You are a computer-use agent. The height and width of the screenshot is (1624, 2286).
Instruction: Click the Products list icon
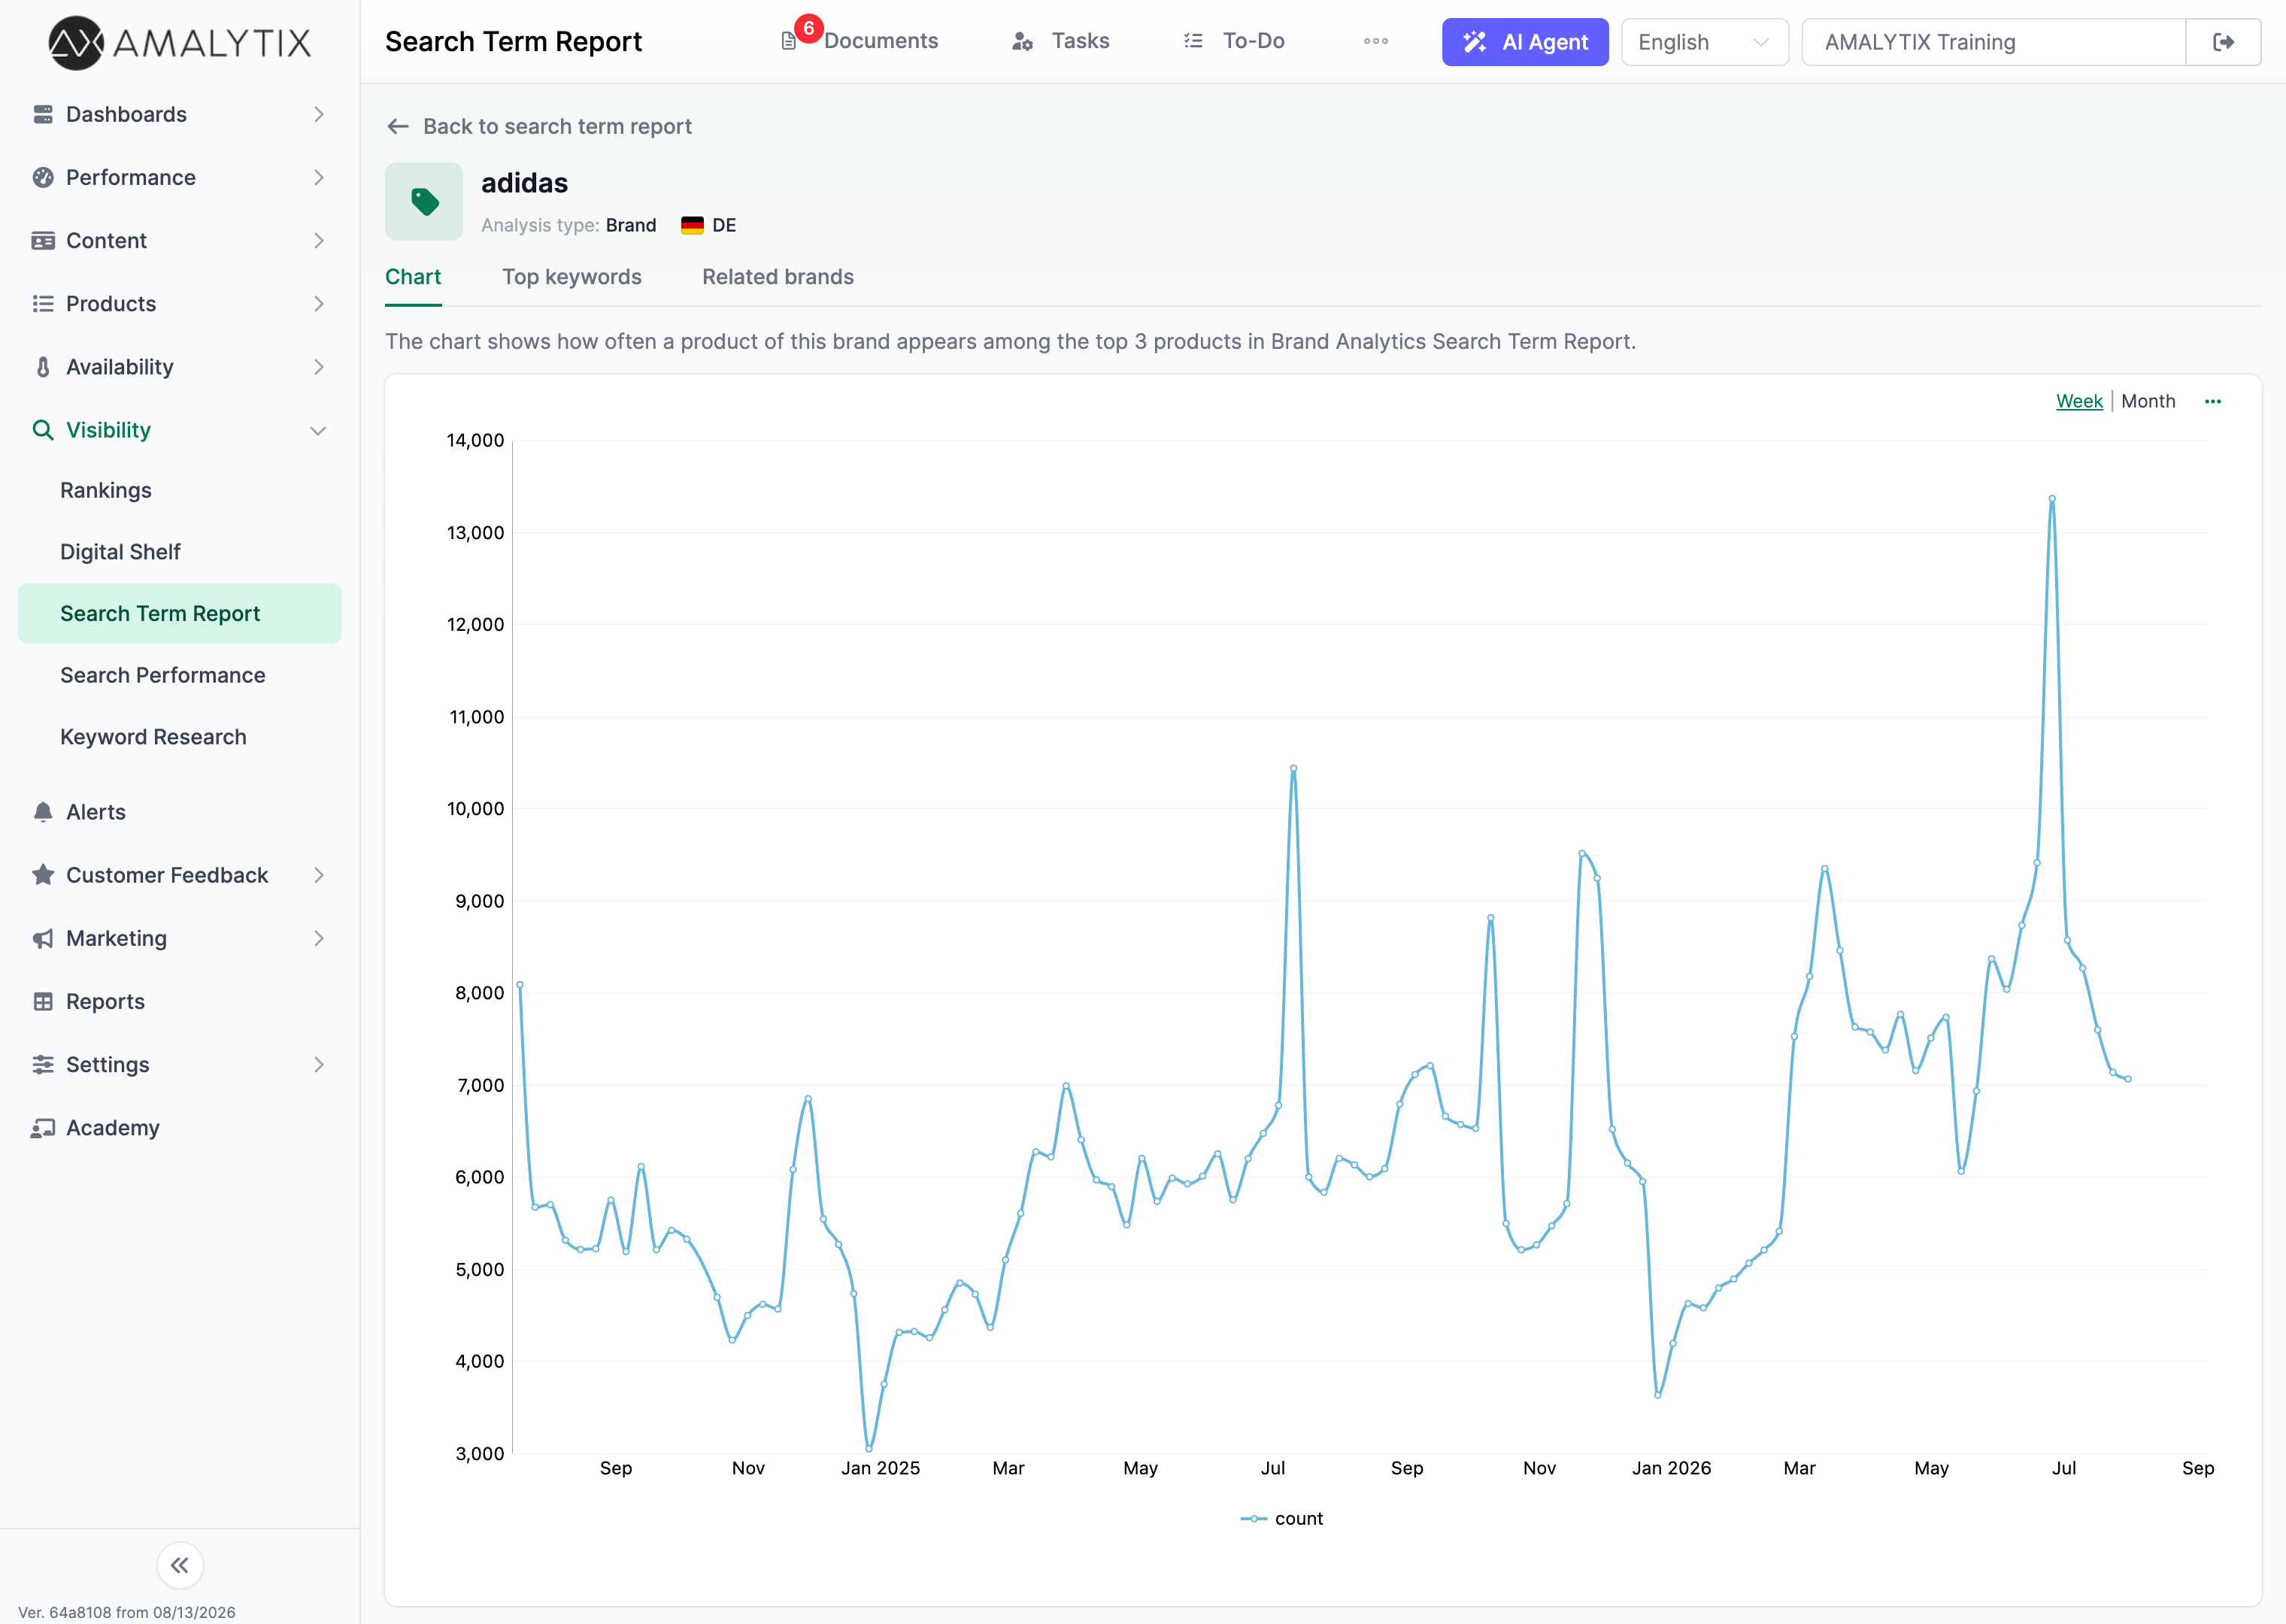[43, 303]
